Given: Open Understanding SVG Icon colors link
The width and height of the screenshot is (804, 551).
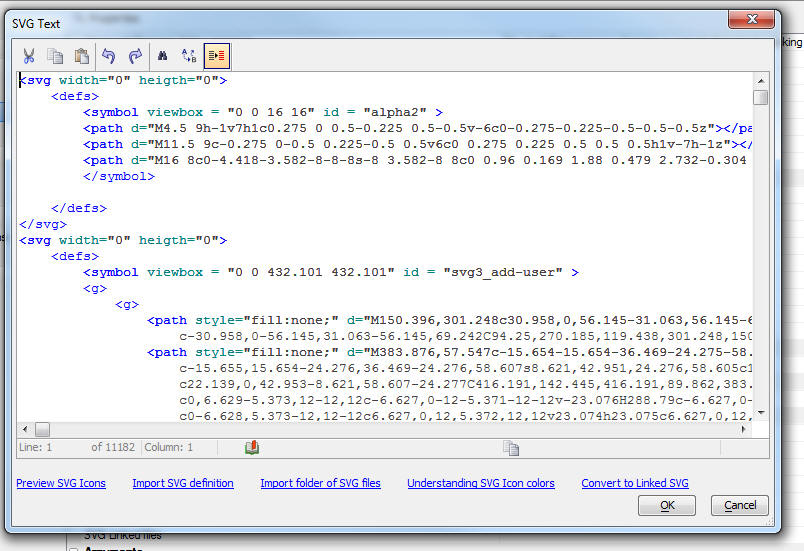Looking at the screenshot, I should [x=481, y=483].
